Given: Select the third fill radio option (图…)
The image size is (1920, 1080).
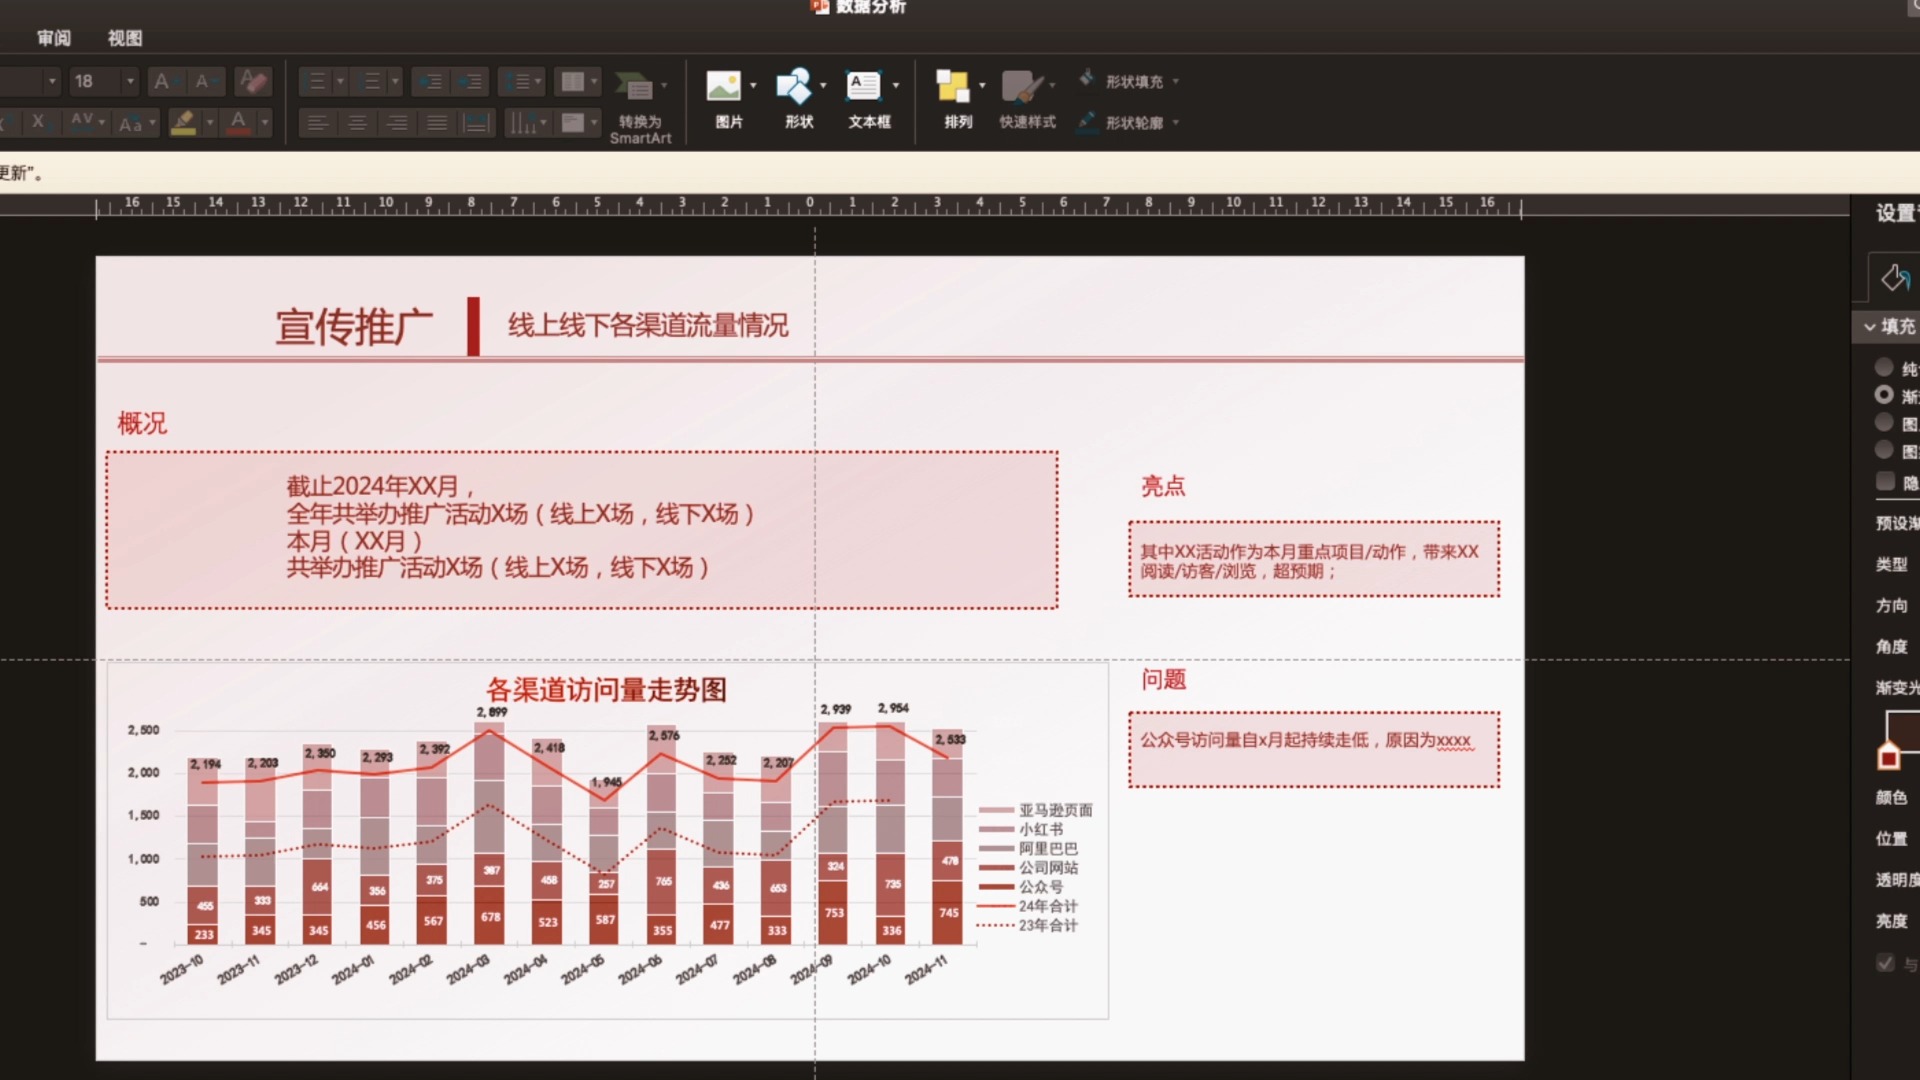Looking at the screenshot, I should (1884, 422).
